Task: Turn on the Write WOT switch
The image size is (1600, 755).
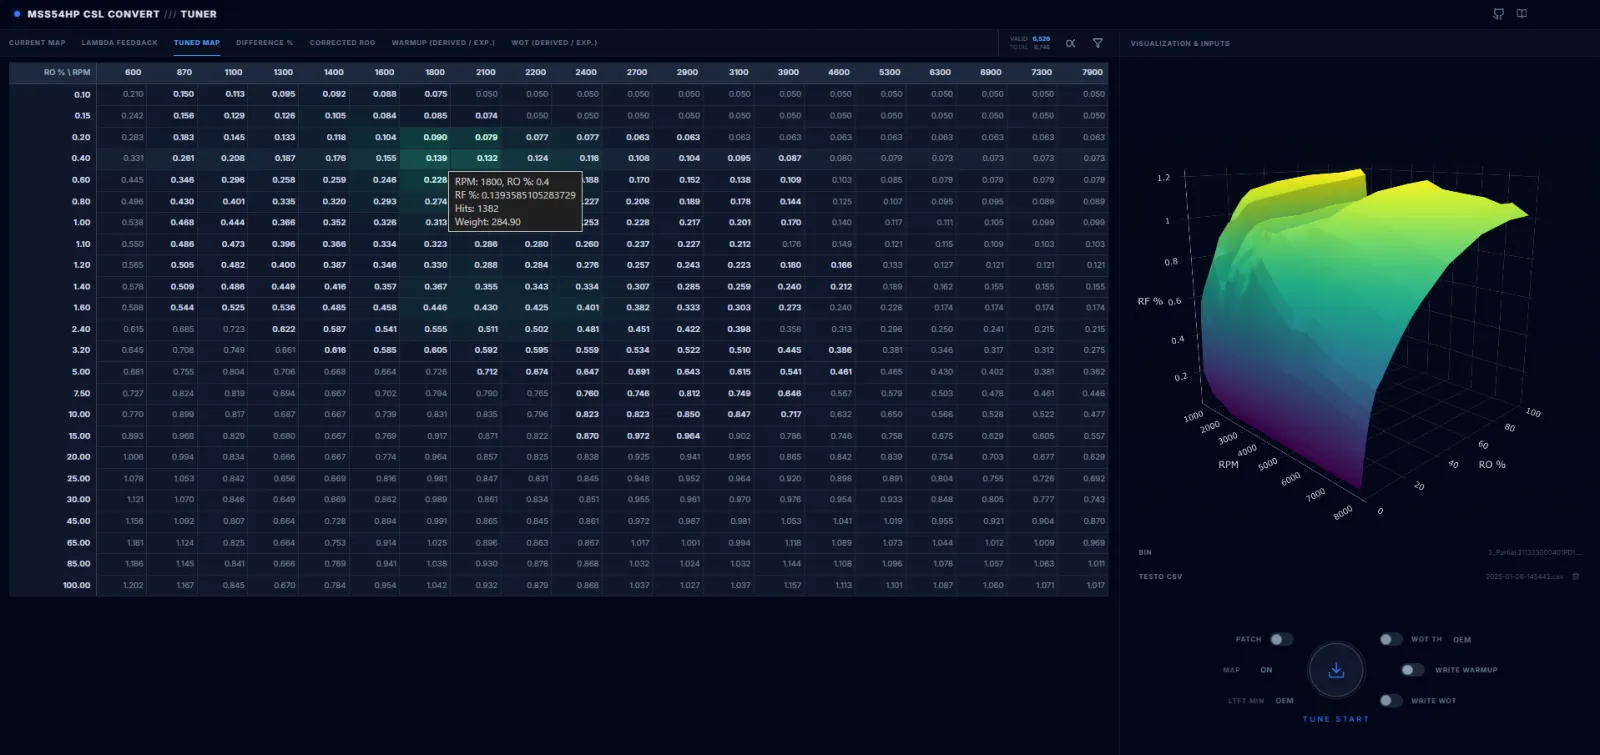Action: [x=1391, y=701]
